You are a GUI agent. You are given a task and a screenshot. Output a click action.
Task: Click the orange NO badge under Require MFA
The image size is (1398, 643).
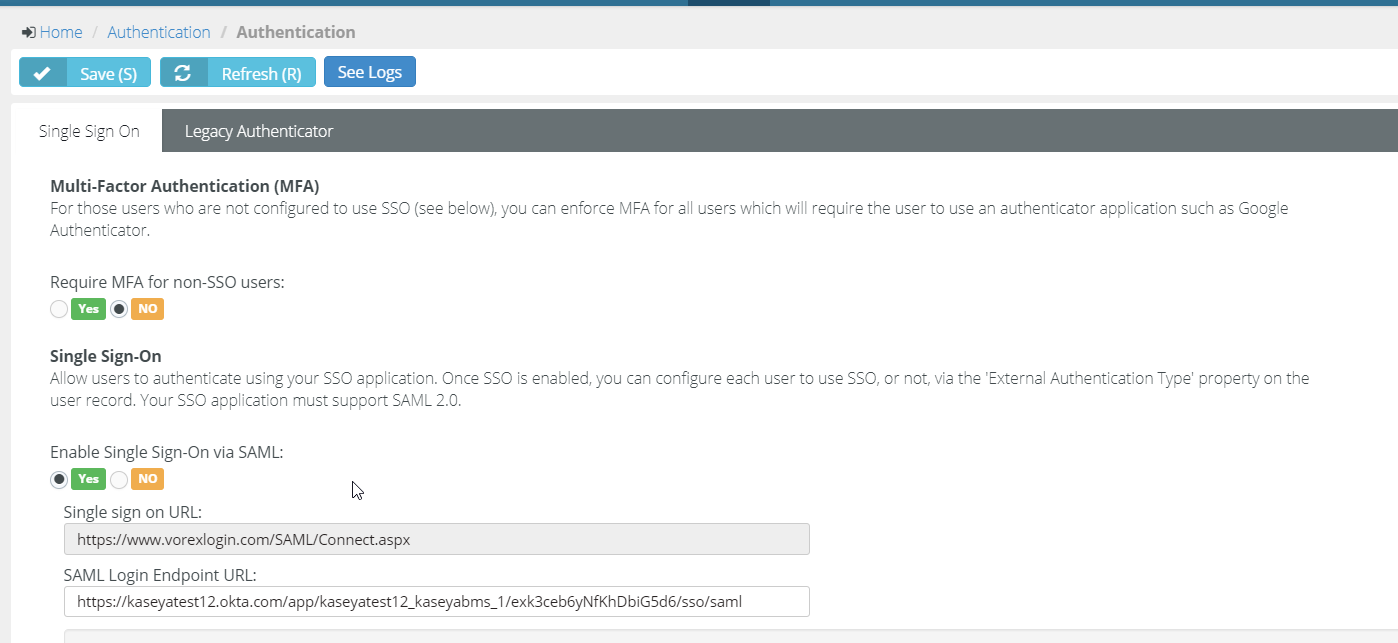(148, 309)
